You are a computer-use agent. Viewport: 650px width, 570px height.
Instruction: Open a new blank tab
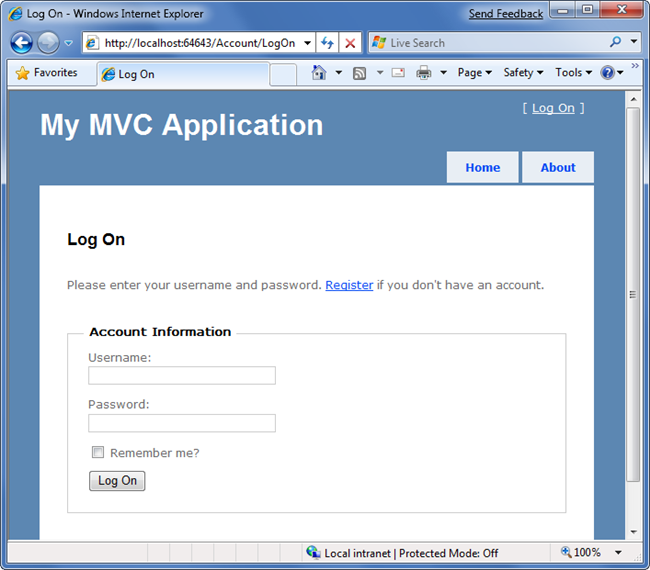(283, 75)
